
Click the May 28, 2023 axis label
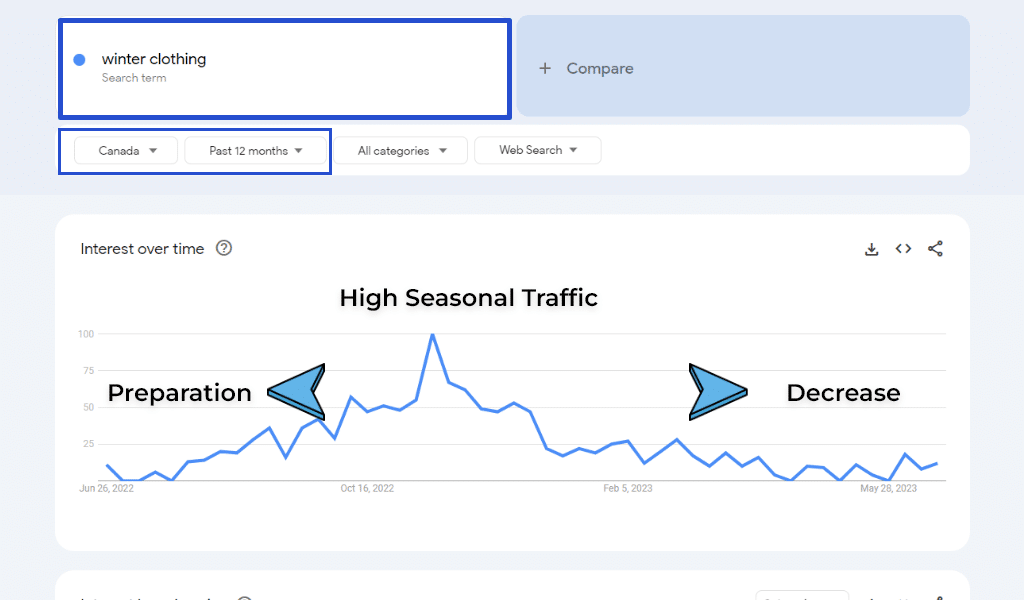[888, 488]
